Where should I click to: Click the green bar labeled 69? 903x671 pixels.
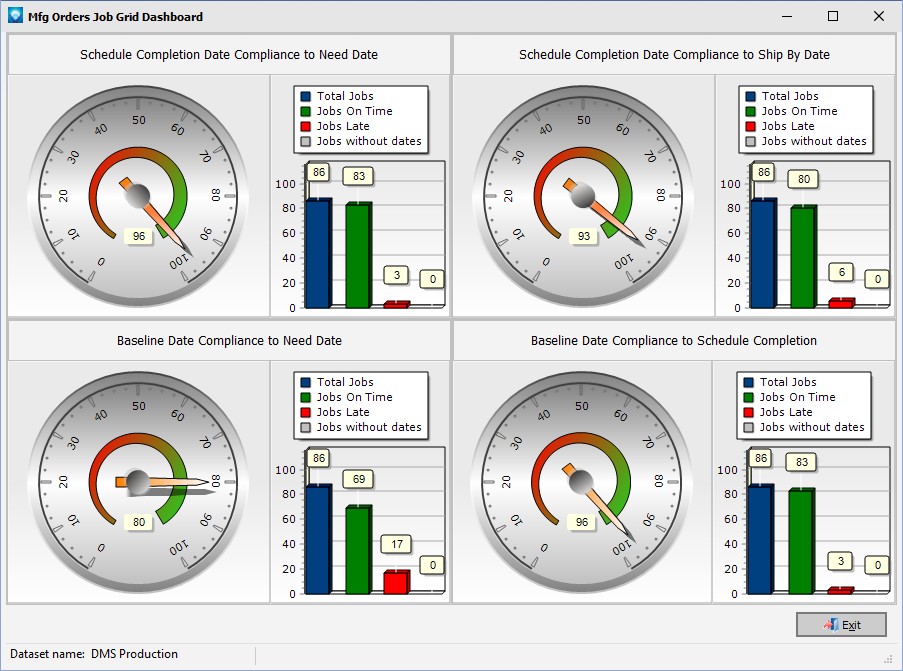tap(358, 550)
